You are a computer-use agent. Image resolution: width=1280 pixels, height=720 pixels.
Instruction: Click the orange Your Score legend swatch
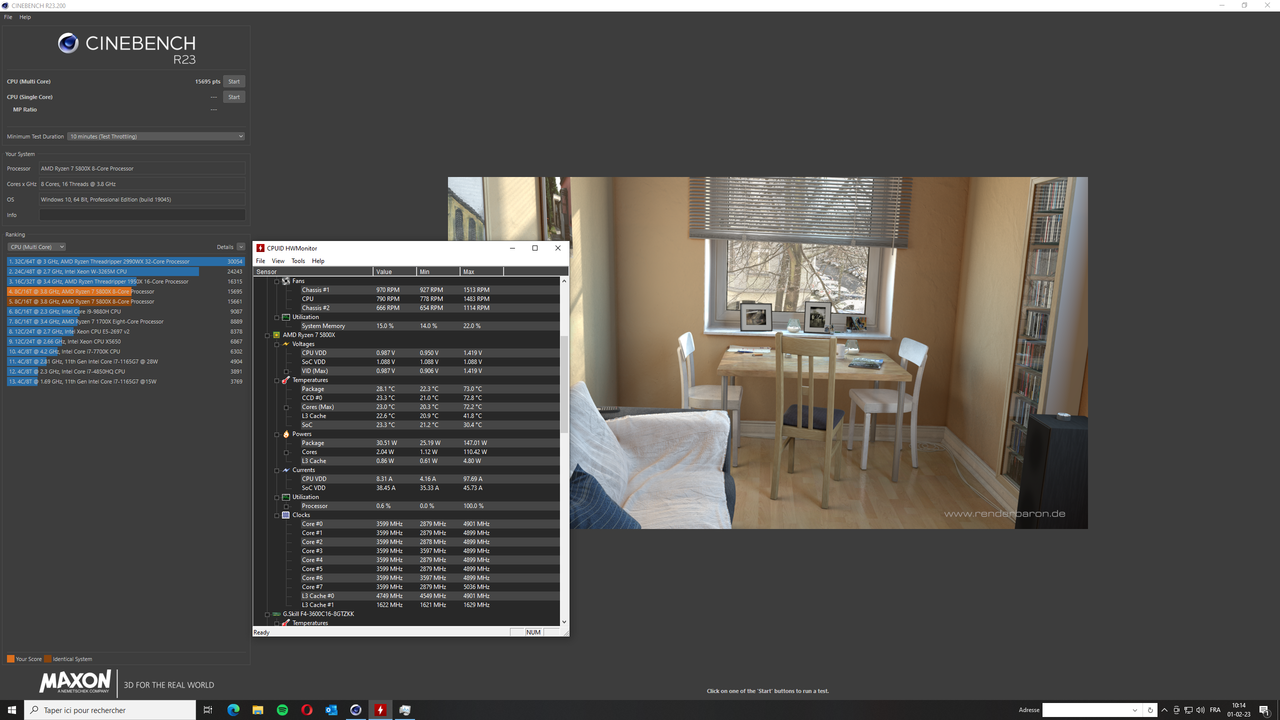point(10,659)
